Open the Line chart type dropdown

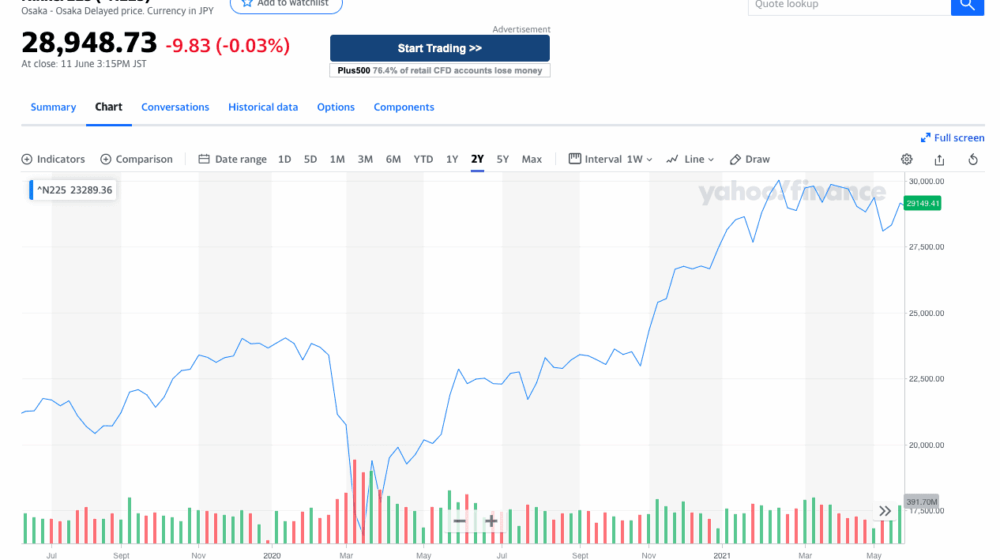[x=691, y=159]
